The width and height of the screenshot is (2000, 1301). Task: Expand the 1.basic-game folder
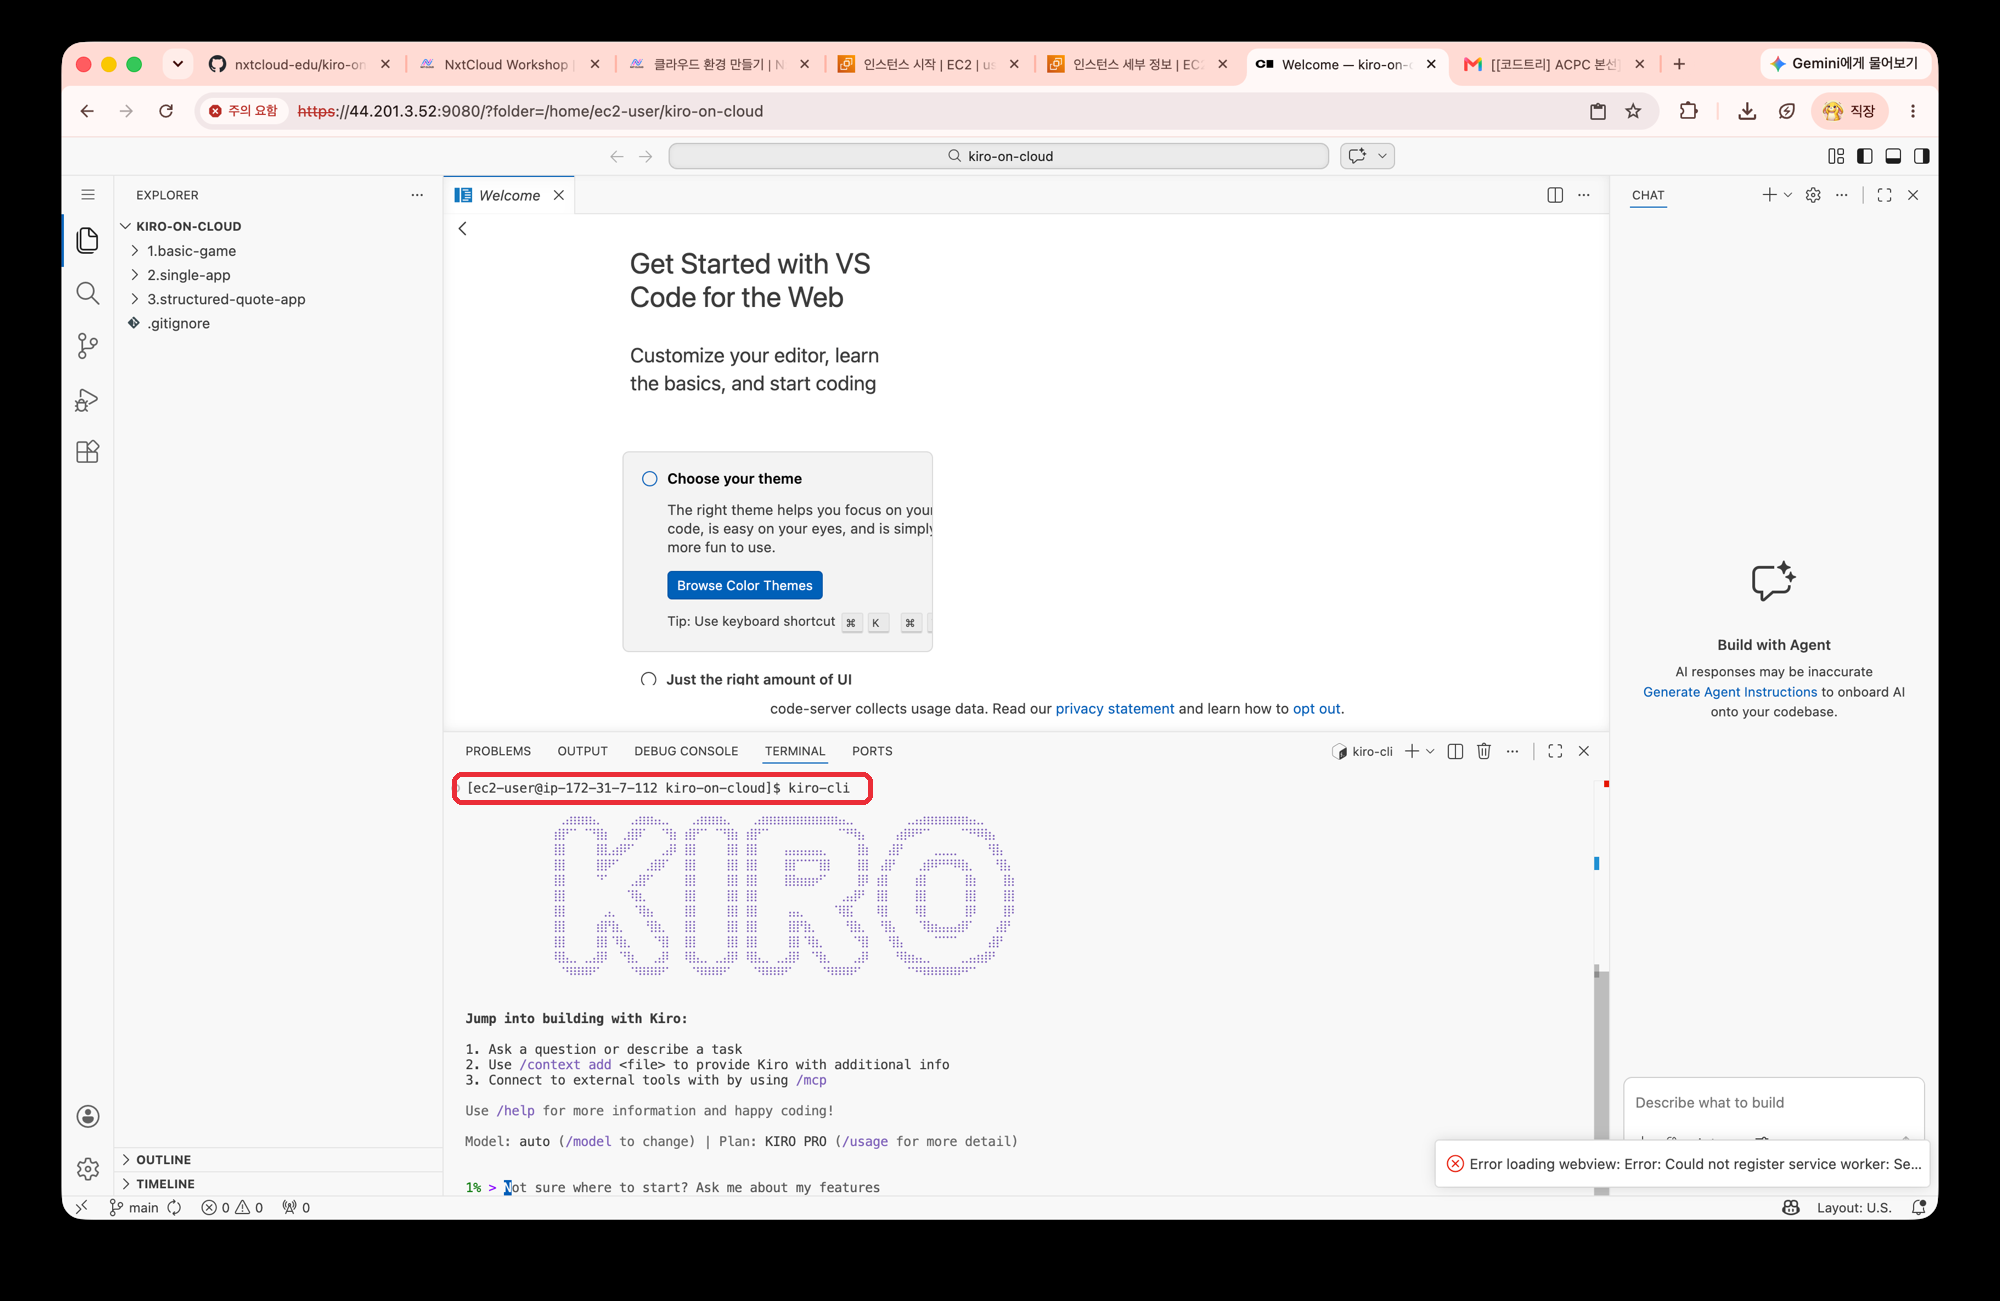pyautogui.click(x=135, y=251)
